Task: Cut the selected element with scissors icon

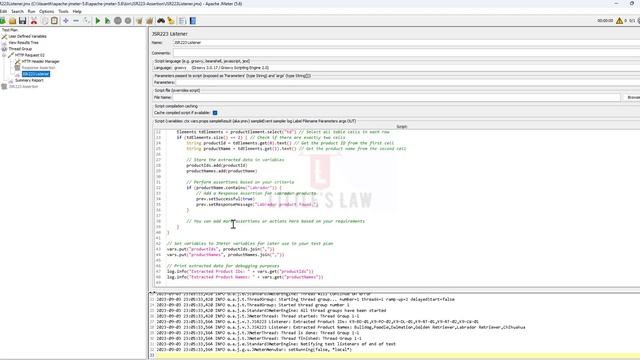Action: [x=34, y=21]
